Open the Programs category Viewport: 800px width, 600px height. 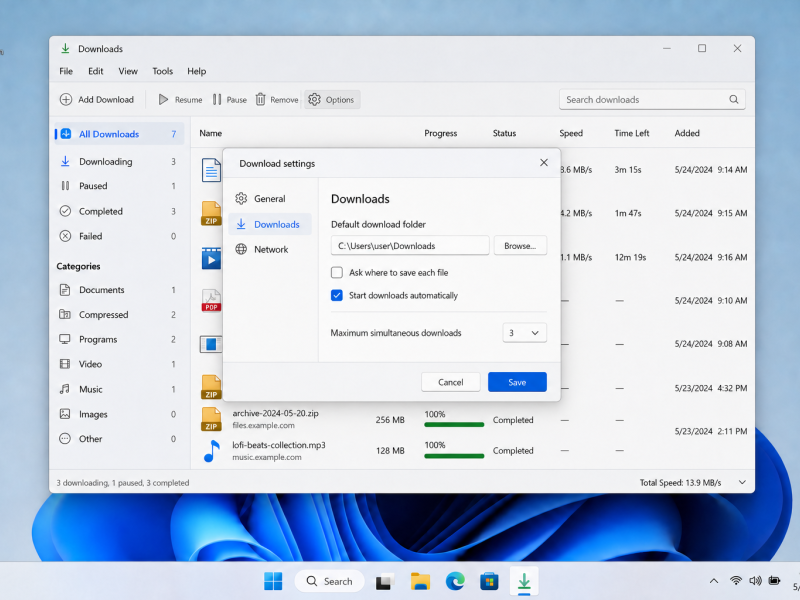coord(119,339)
